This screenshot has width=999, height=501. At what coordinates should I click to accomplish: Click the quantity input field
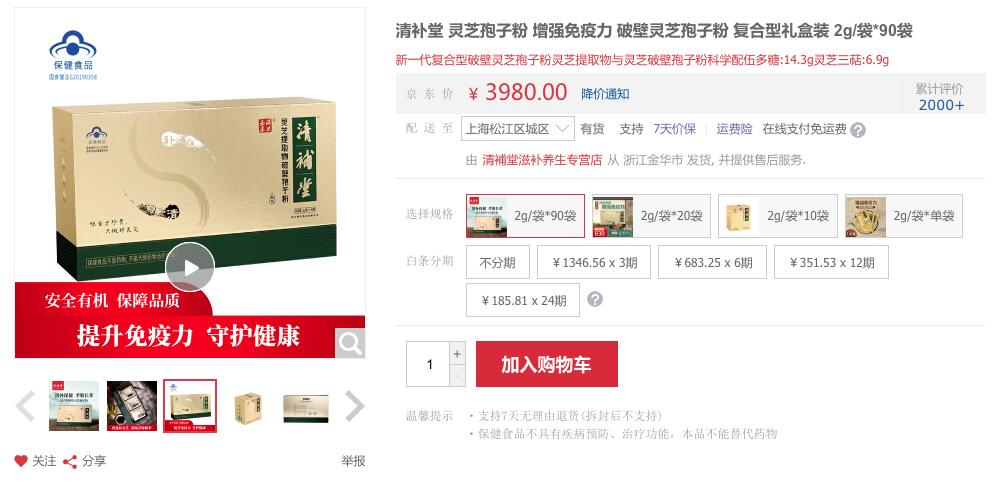[x=429, y=364]
